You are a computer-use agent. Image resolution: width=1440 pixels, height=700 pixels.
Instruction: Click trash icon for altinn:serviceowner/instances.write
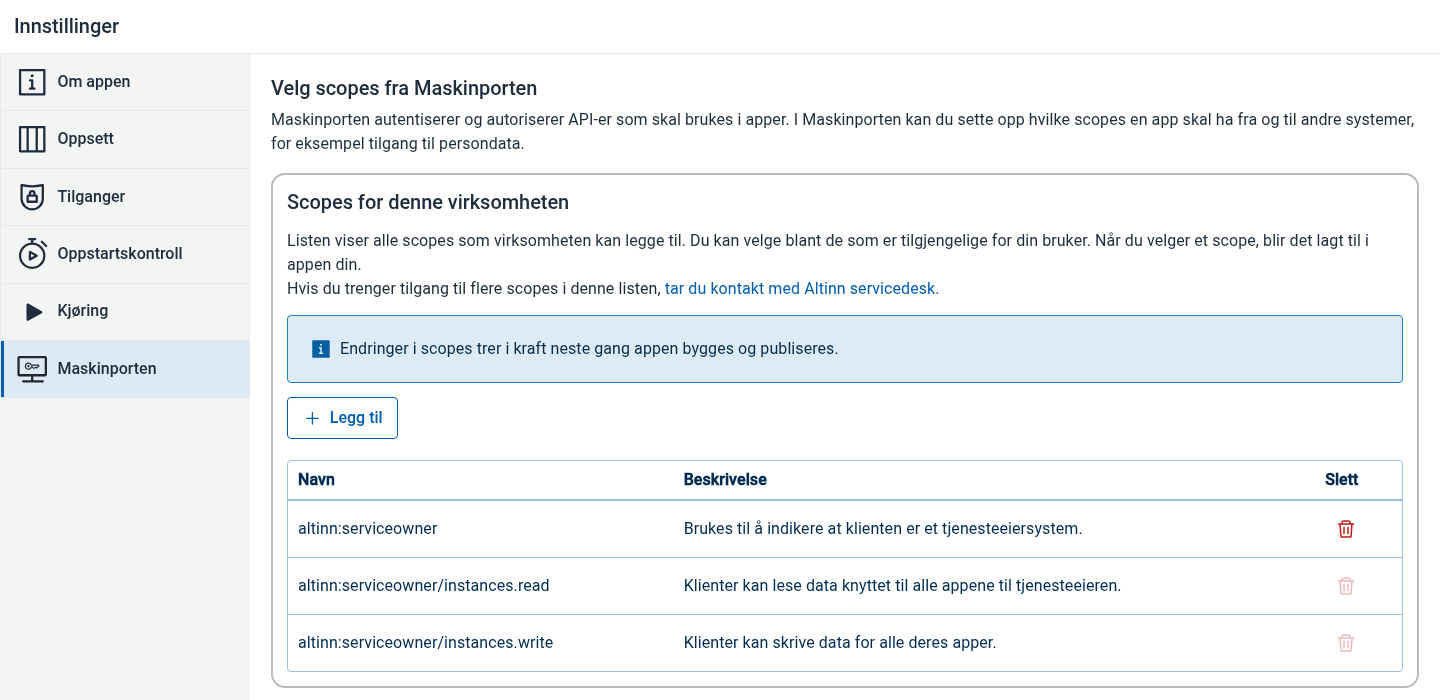(1346, 643)
